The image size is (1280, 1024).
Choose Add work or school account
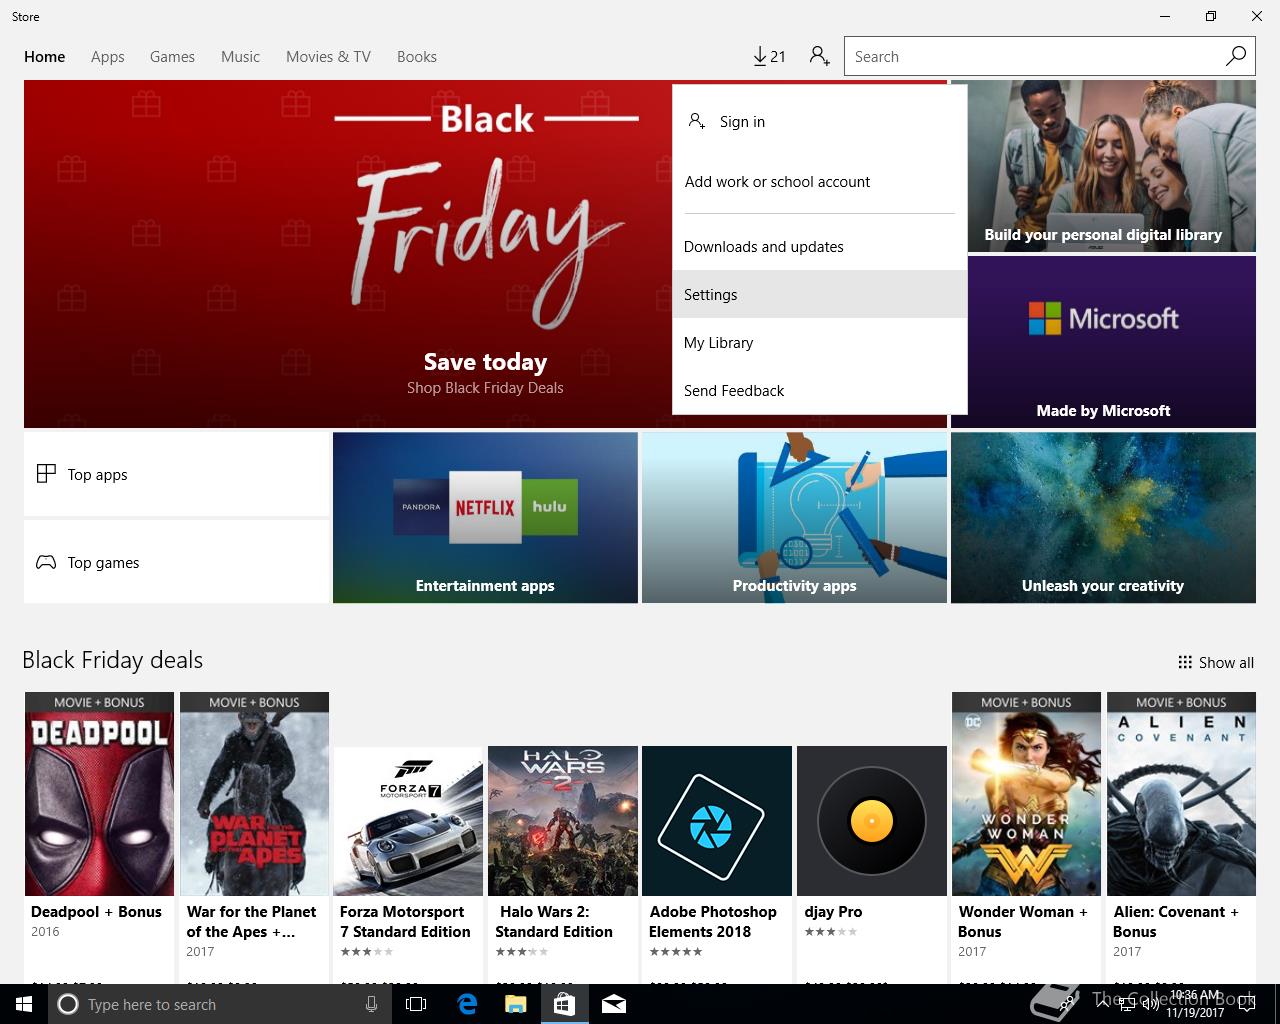(x=820, y=181)
